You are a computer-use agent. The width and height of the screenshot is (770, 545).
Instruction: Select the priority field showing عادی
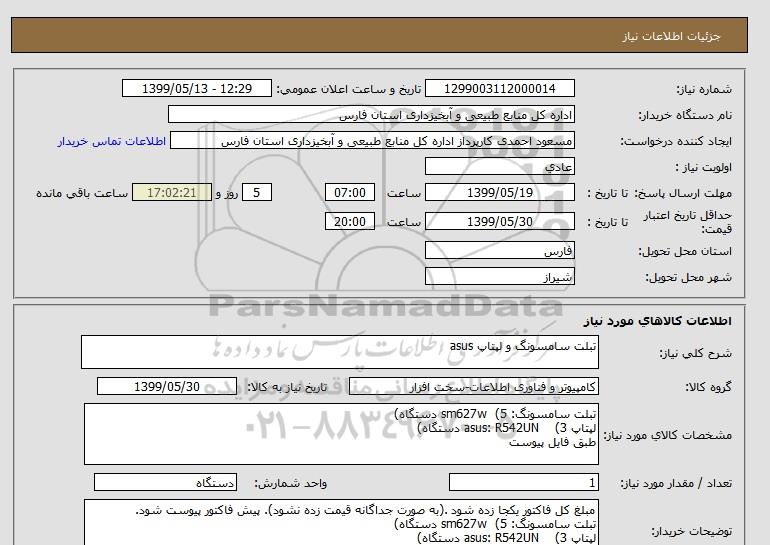coord(499,167)
